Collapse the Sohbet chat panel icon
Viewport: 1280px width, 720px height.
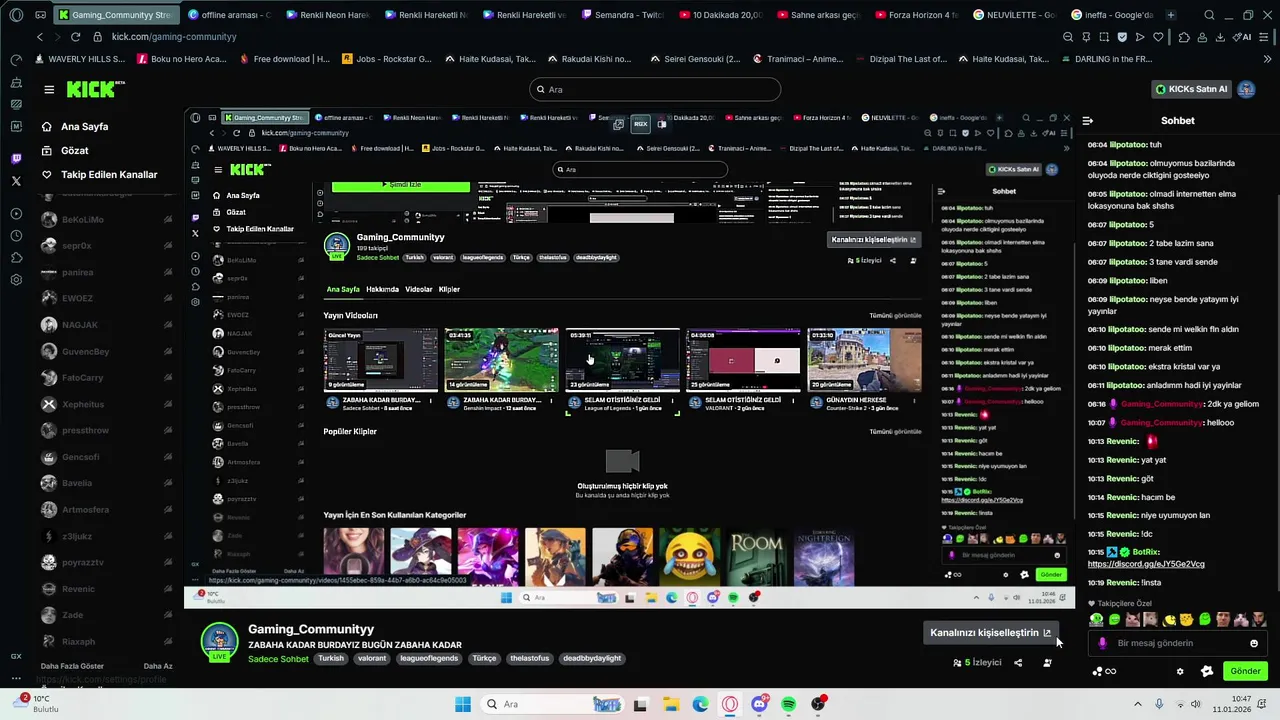[x=1088, y=121]
